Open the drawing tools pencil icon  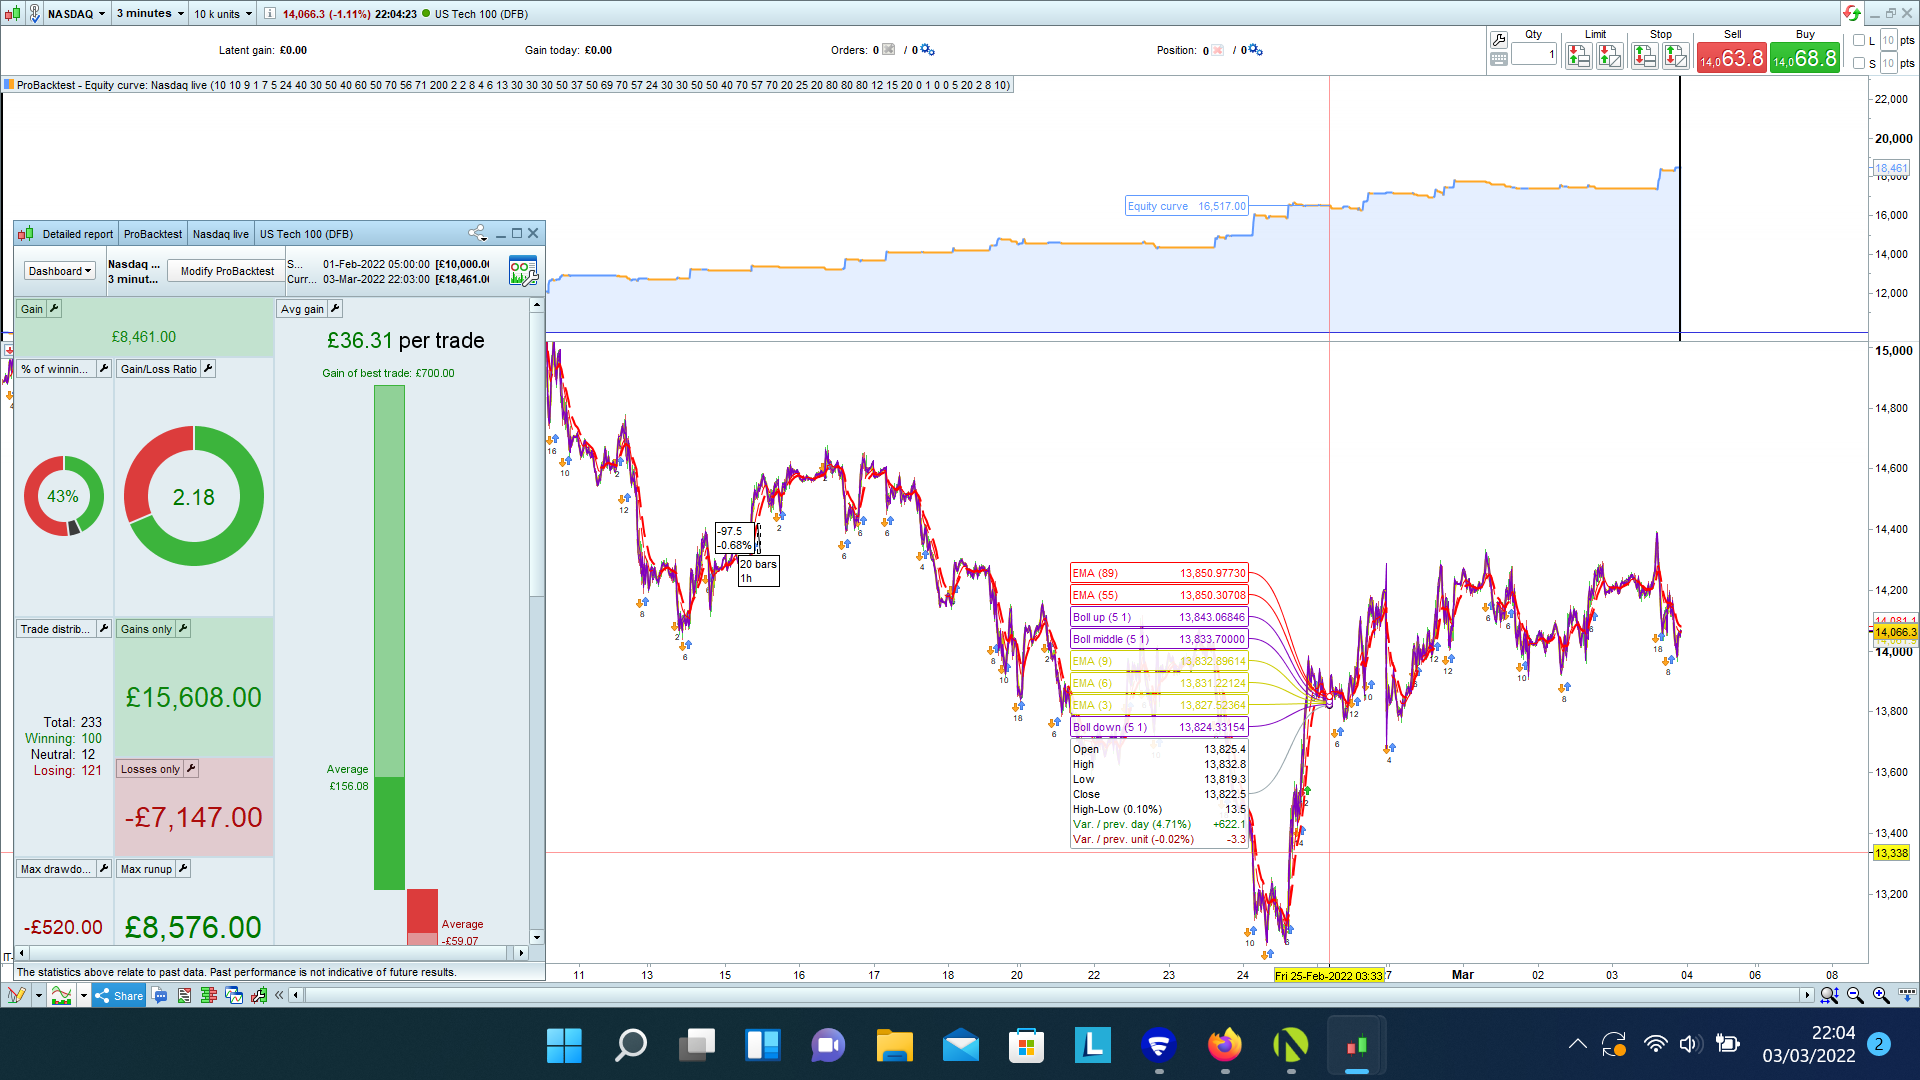16,995
